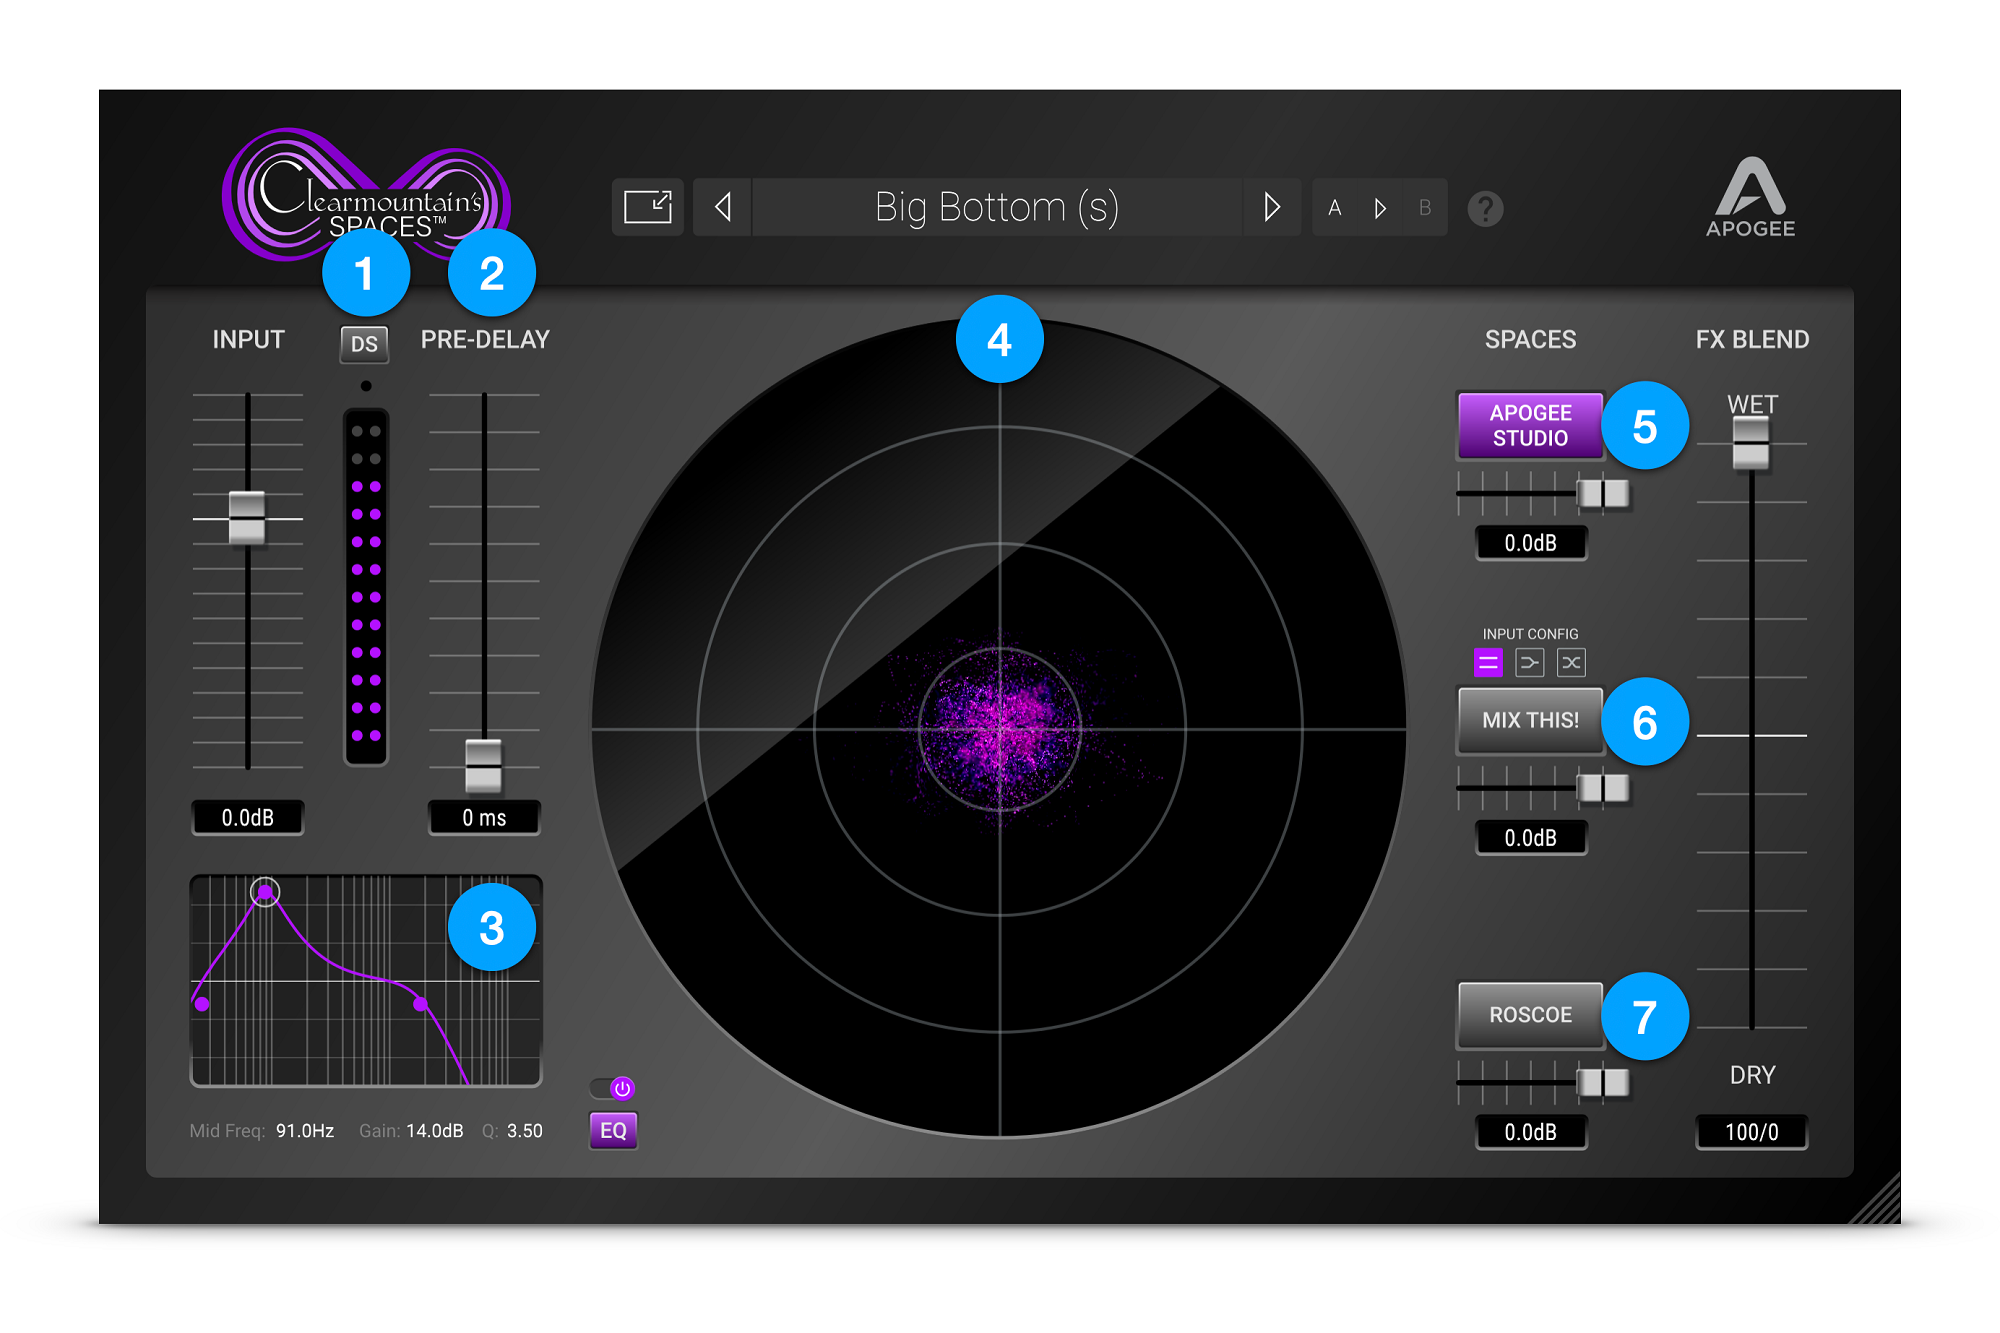Image resolution: width=2000 pixels, height=1333 pixels.
Task: Click the DS gain reduction meter
Action: click(366, 587)
